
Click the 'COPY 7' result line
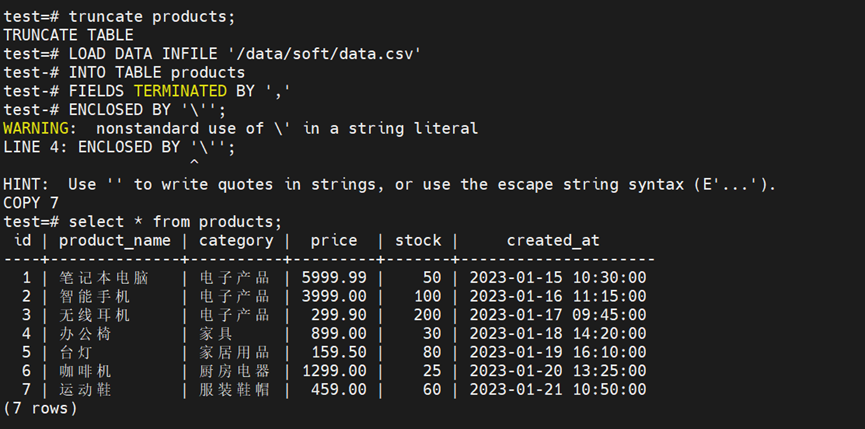click(31, 202)
